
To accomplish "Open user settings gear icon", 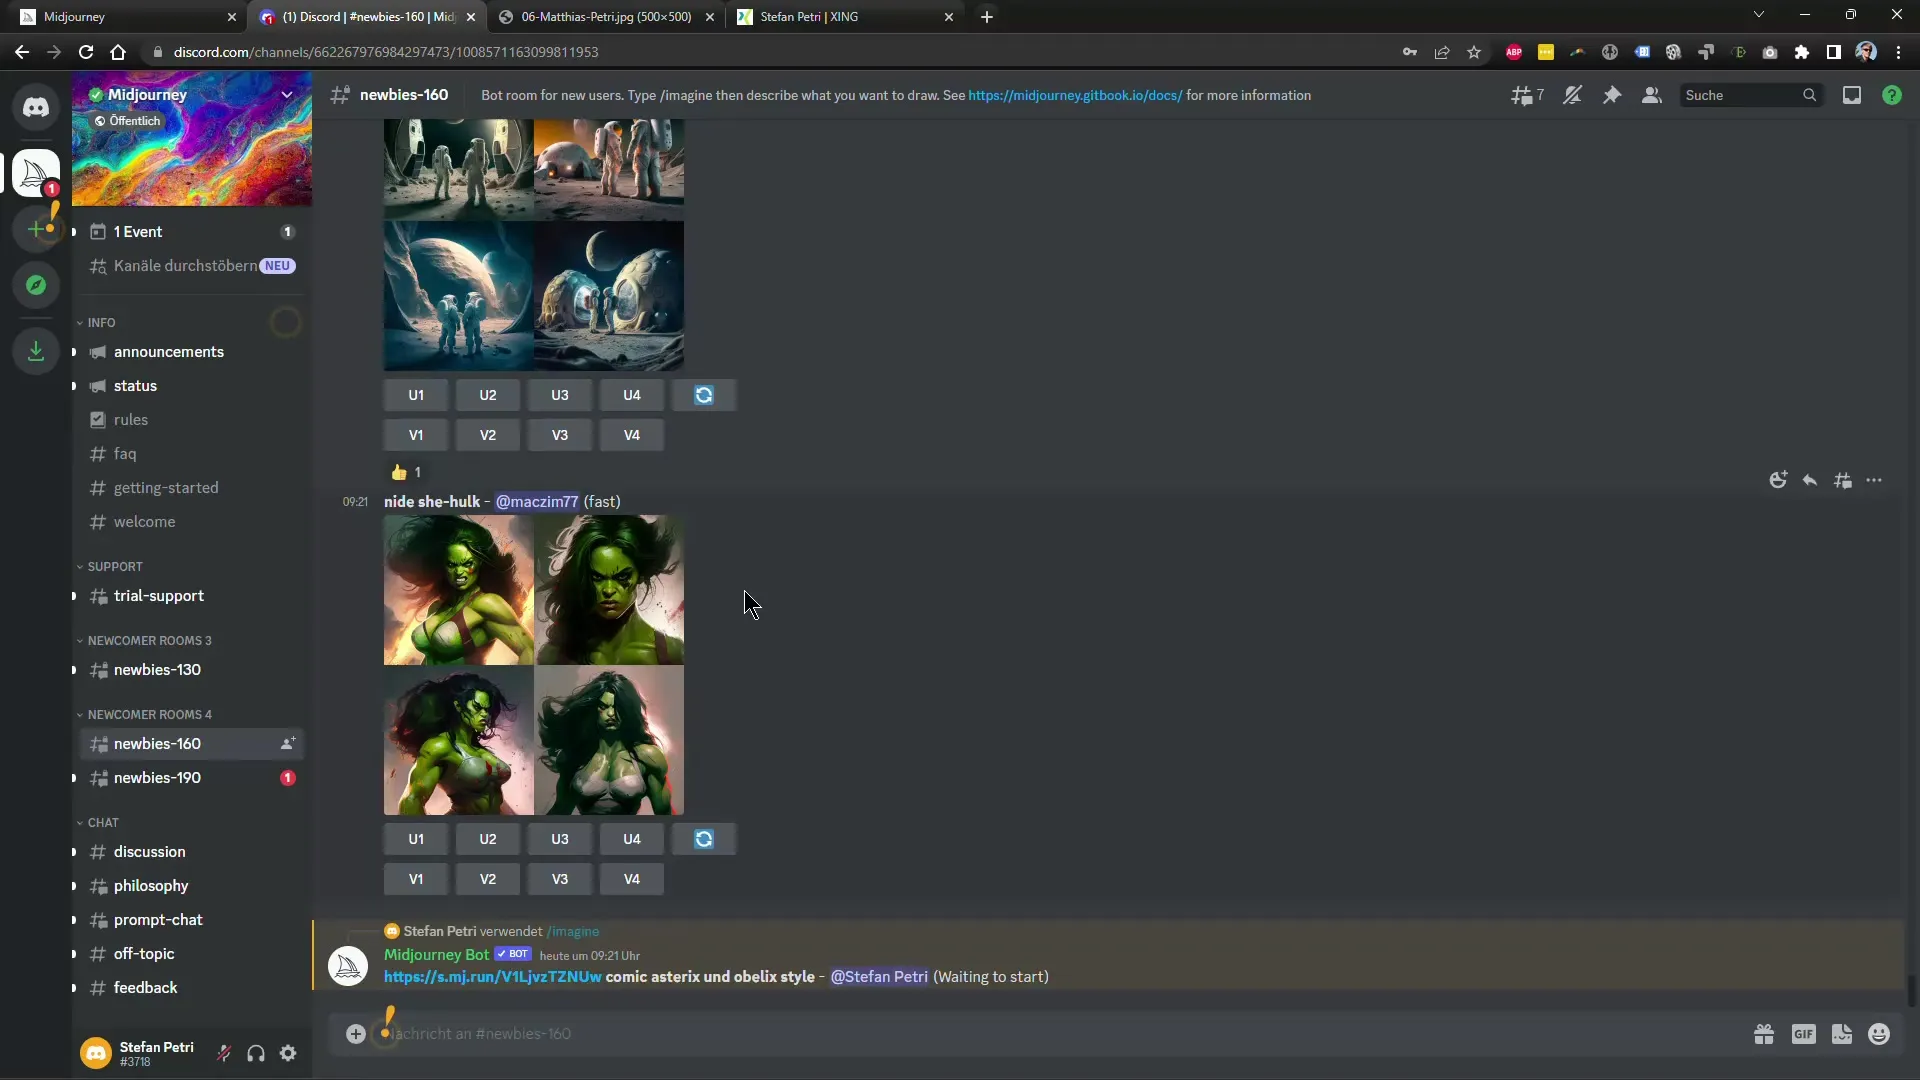I will (x=288, y=1053).
